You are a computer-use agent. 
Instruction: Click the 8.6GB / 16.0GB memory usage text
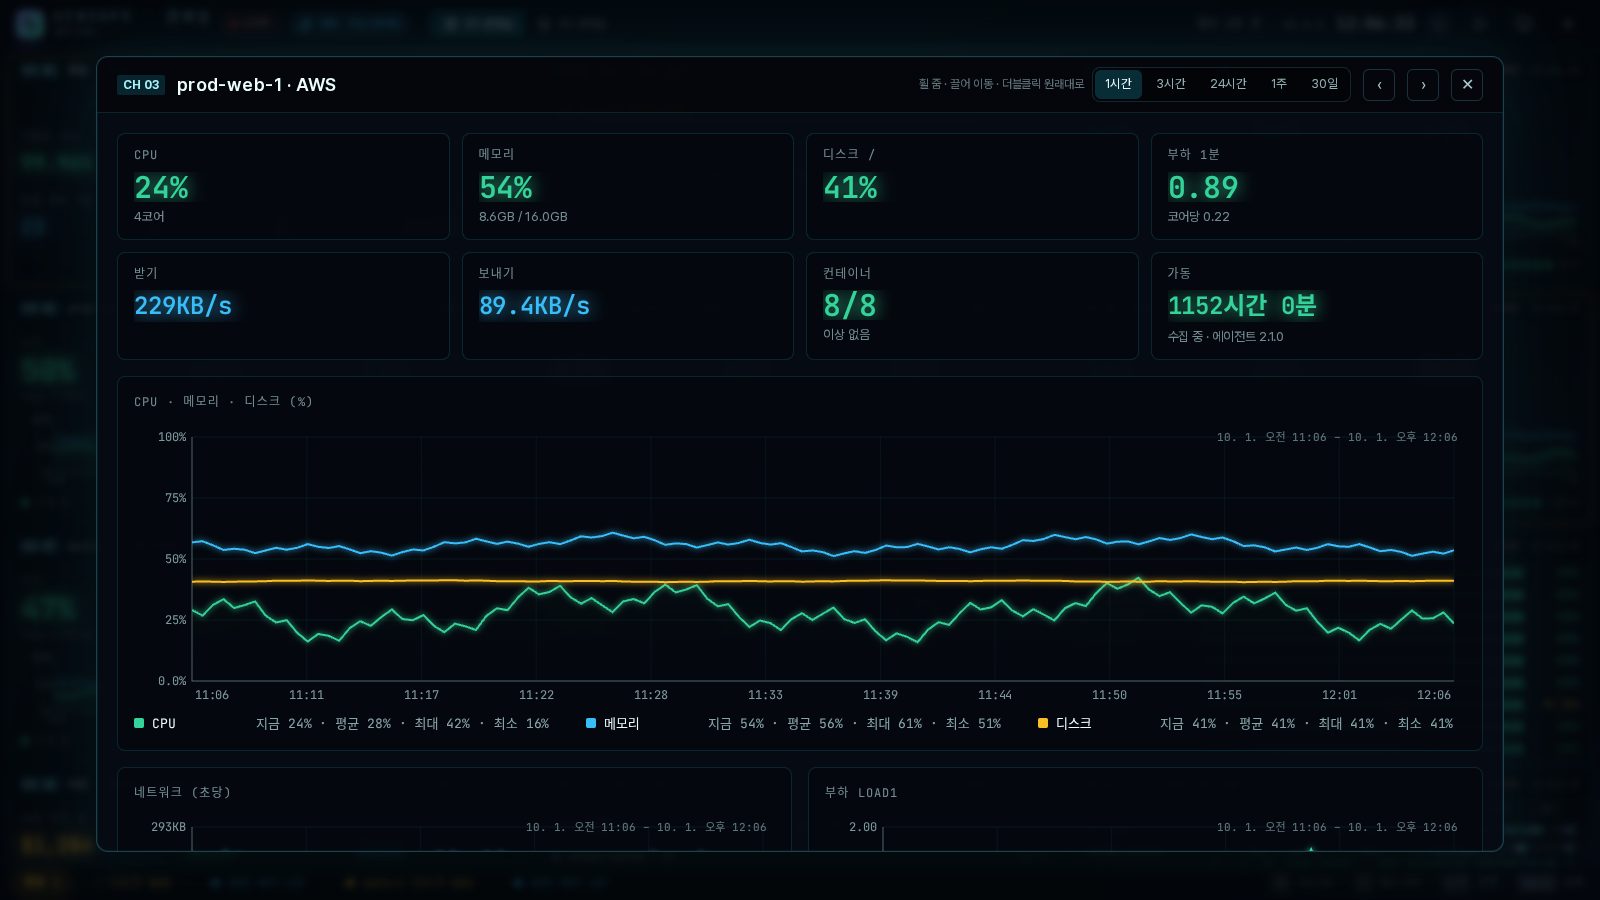523,217
